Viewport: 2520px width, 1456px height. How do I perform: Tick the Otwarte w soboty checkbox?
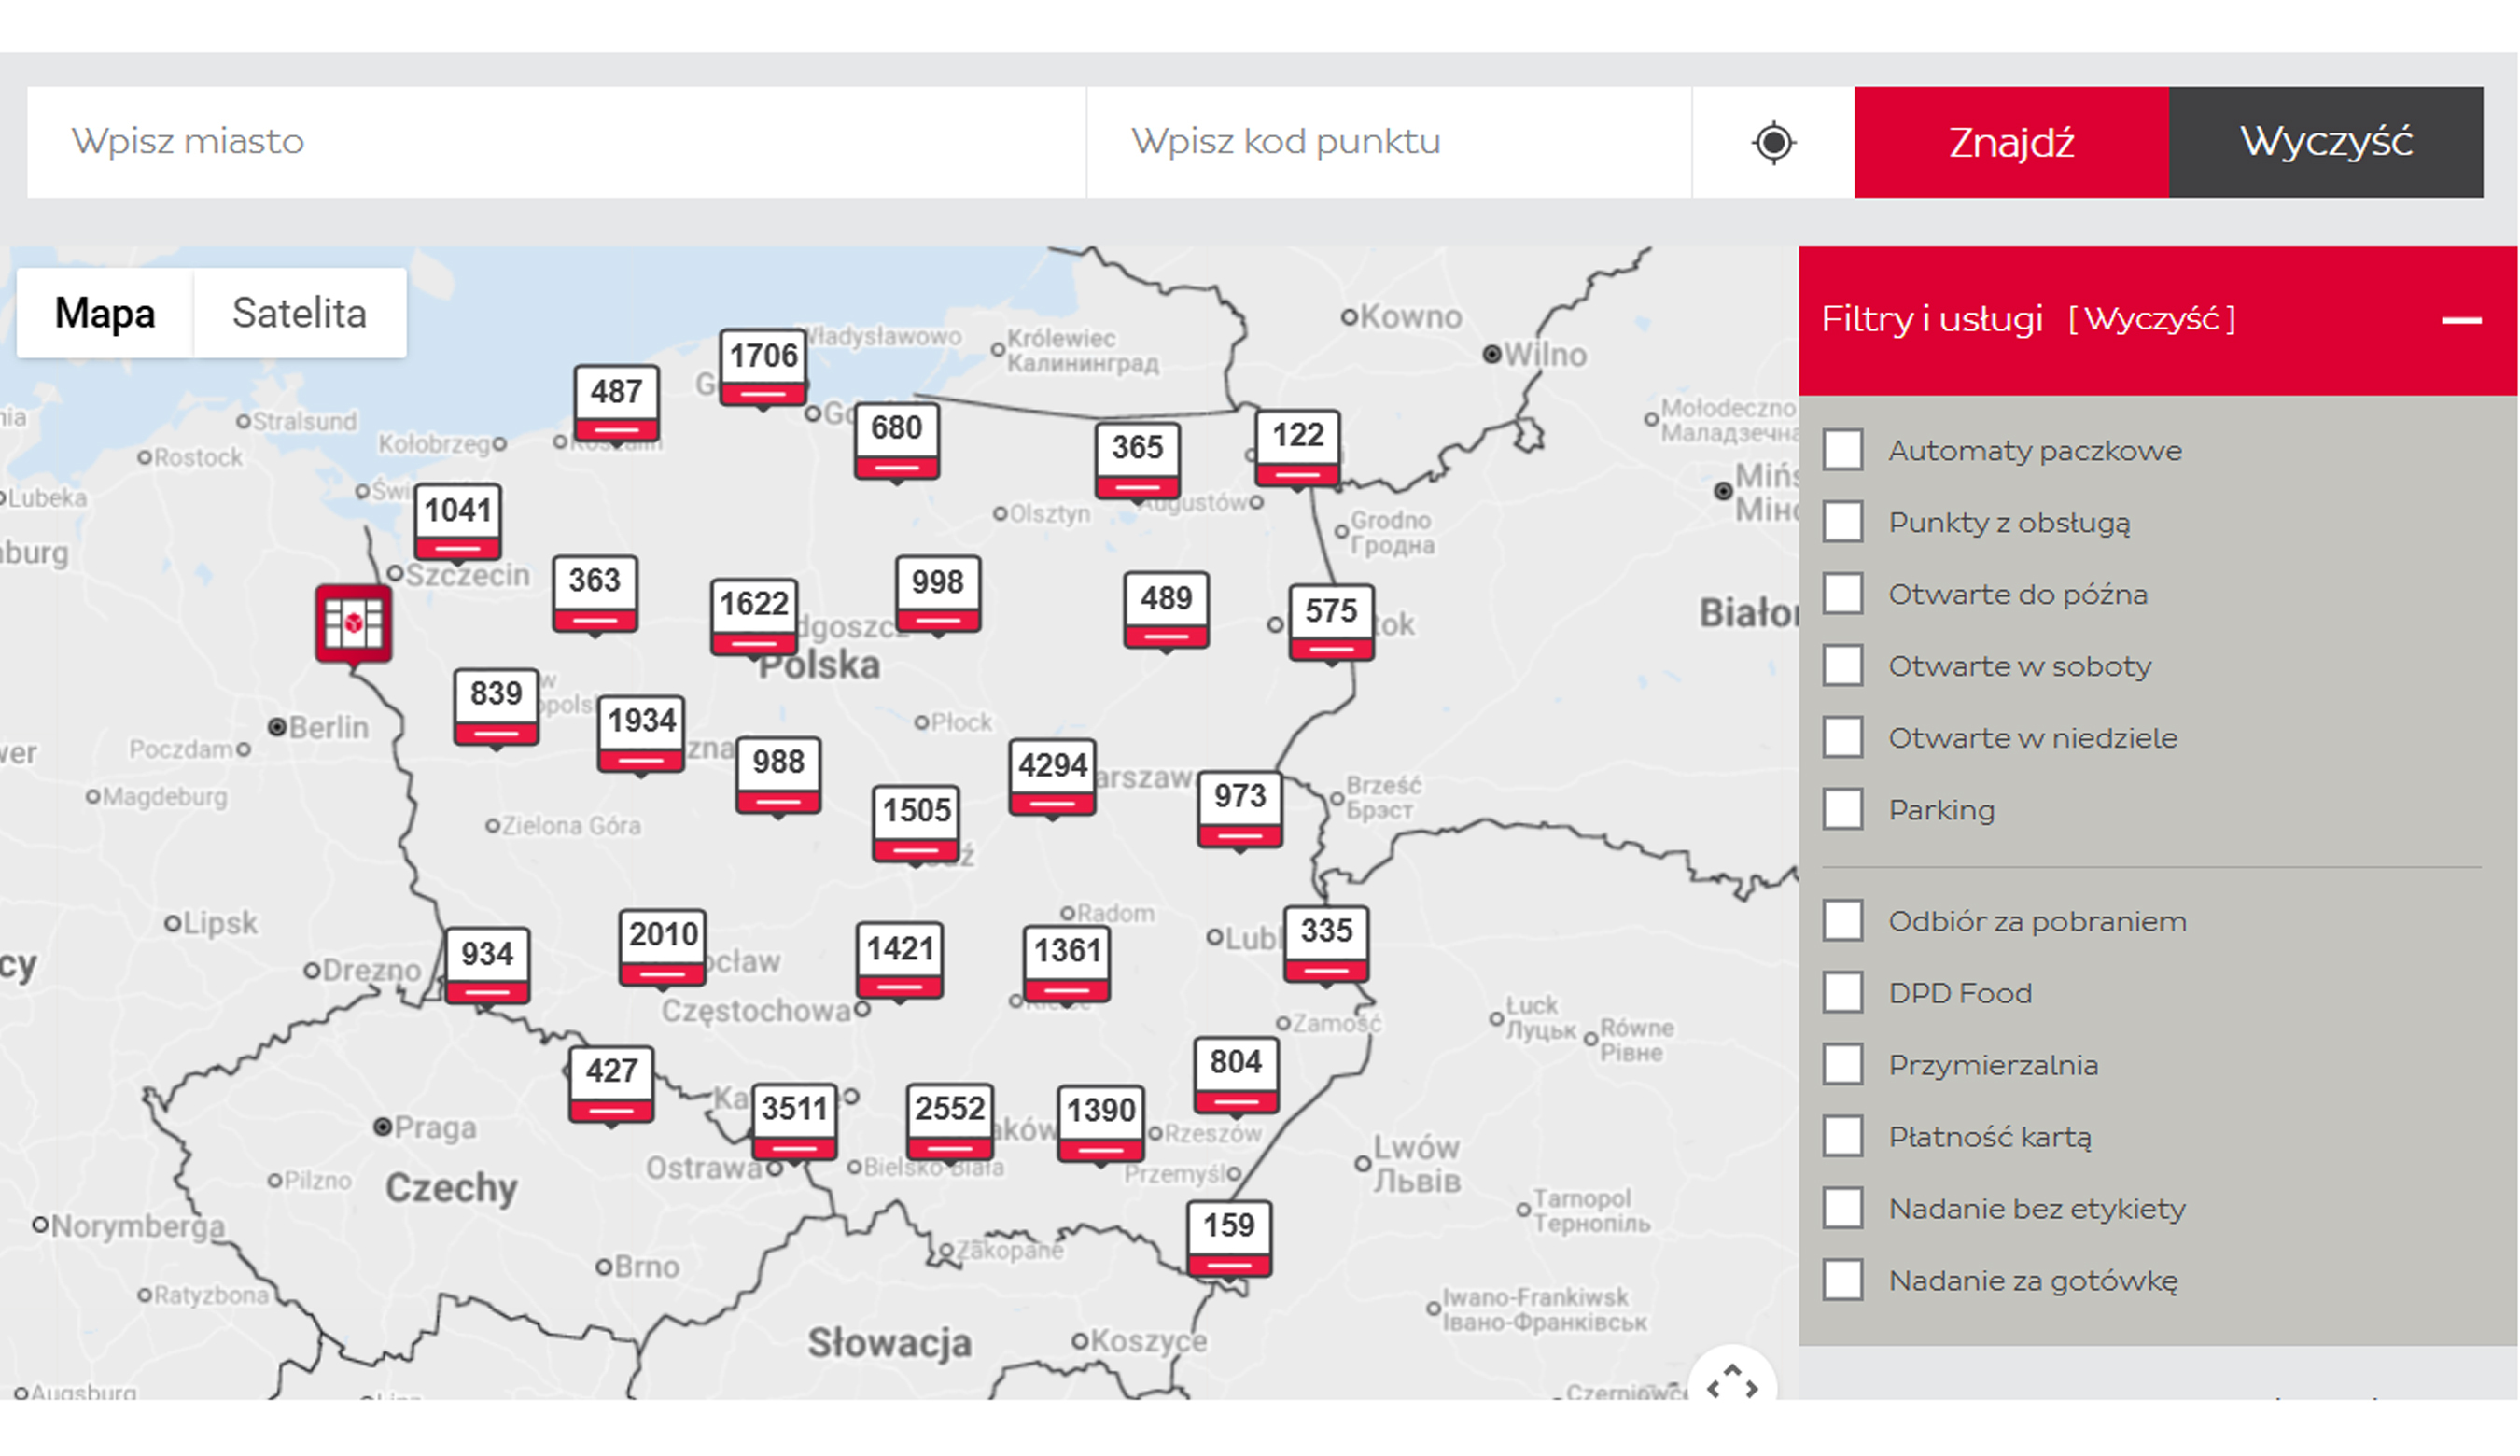(x=1842, y=666)
